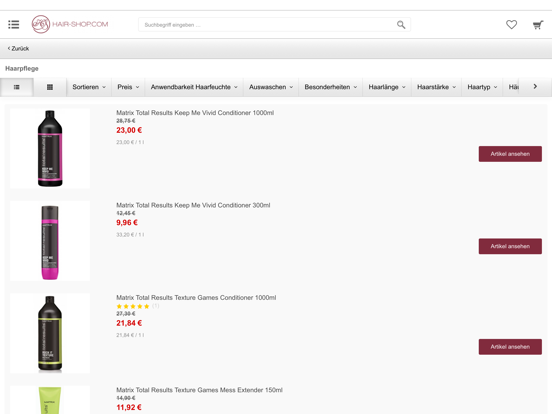552x414 pixels.
Task: Open the Preis filter dropdown
Action: [128, 87]
